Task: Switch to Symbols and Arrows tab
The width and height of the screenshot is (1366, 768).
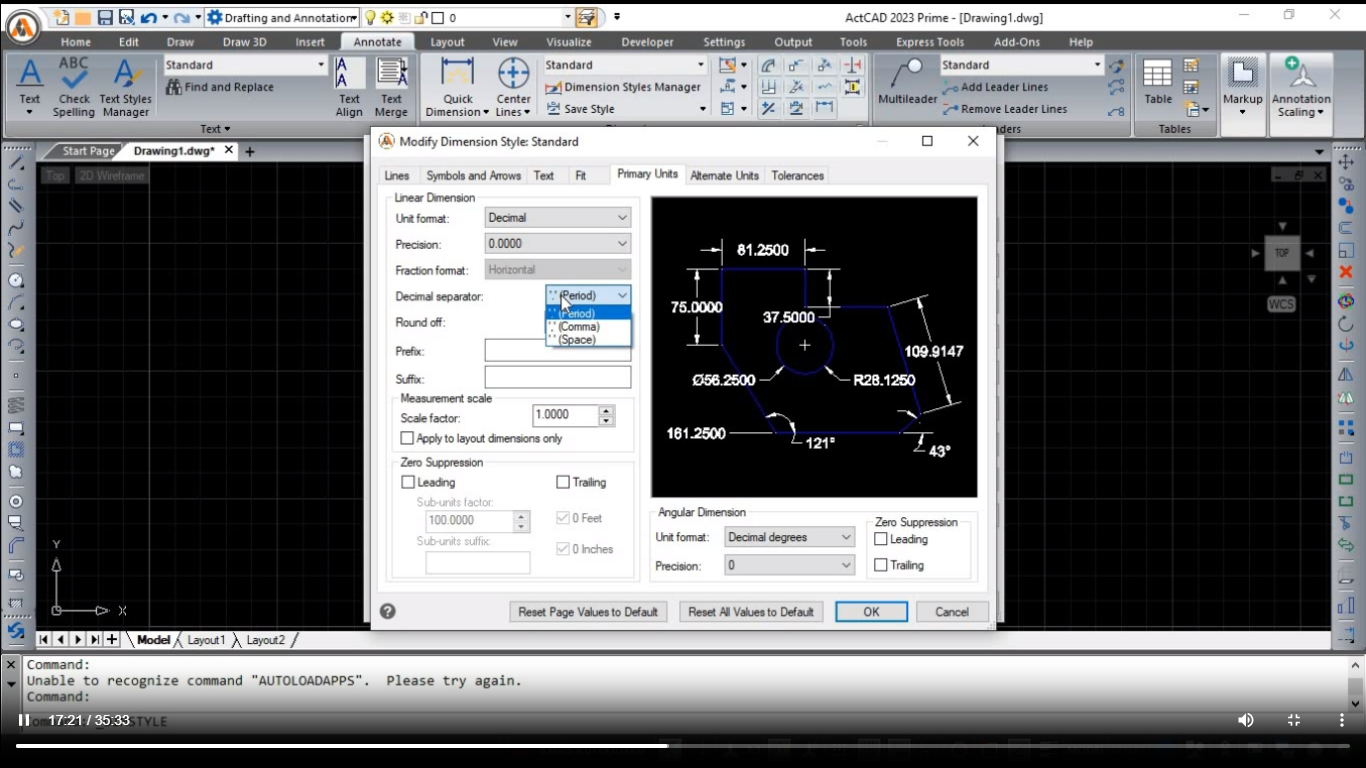Action: point(473,175)
